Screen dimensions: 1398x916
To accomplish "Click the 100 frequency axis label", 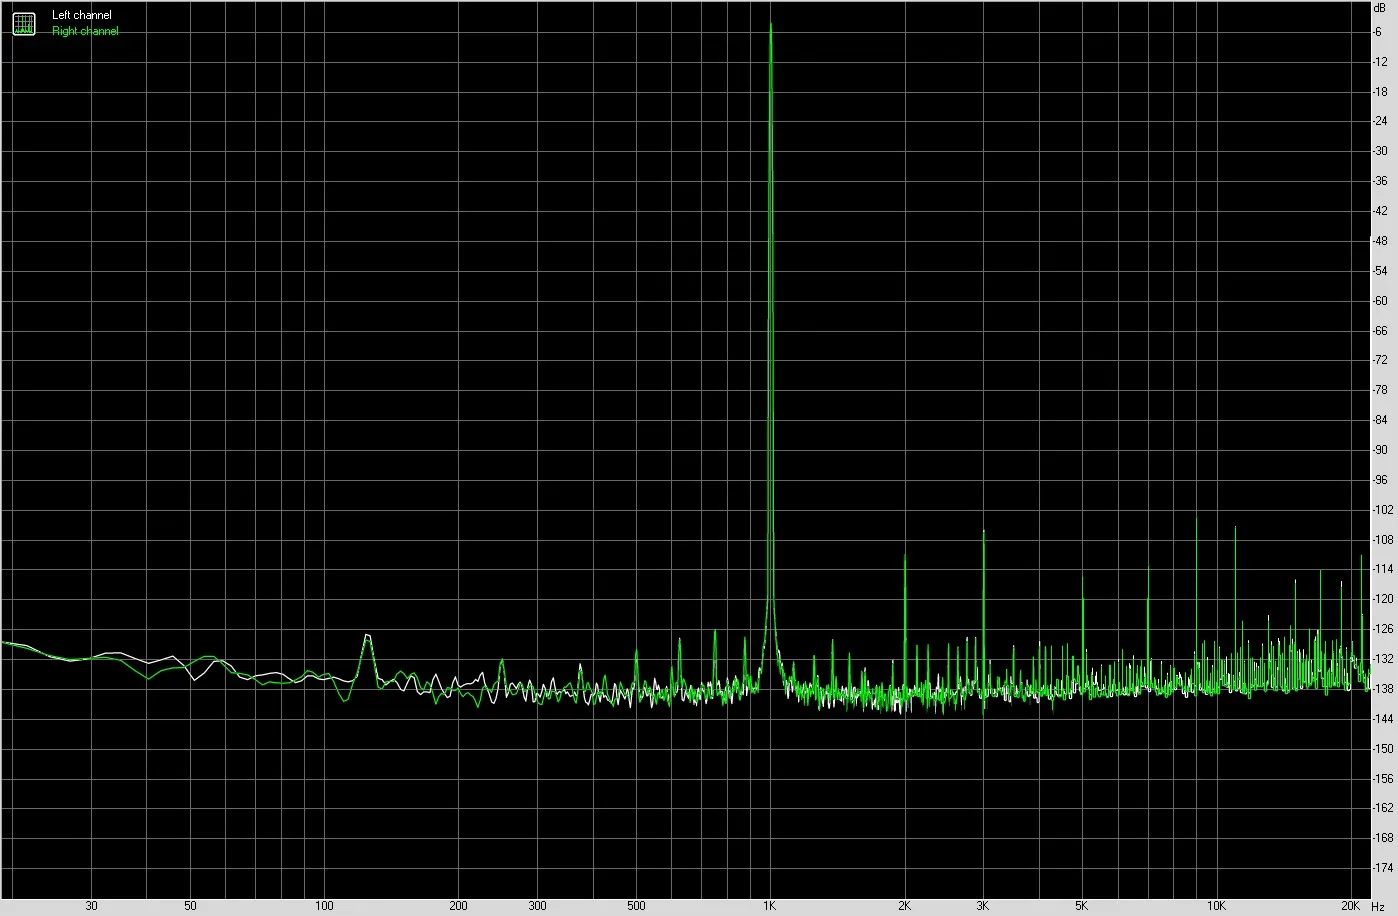I will pyautogui.click(x=323, y=906).
